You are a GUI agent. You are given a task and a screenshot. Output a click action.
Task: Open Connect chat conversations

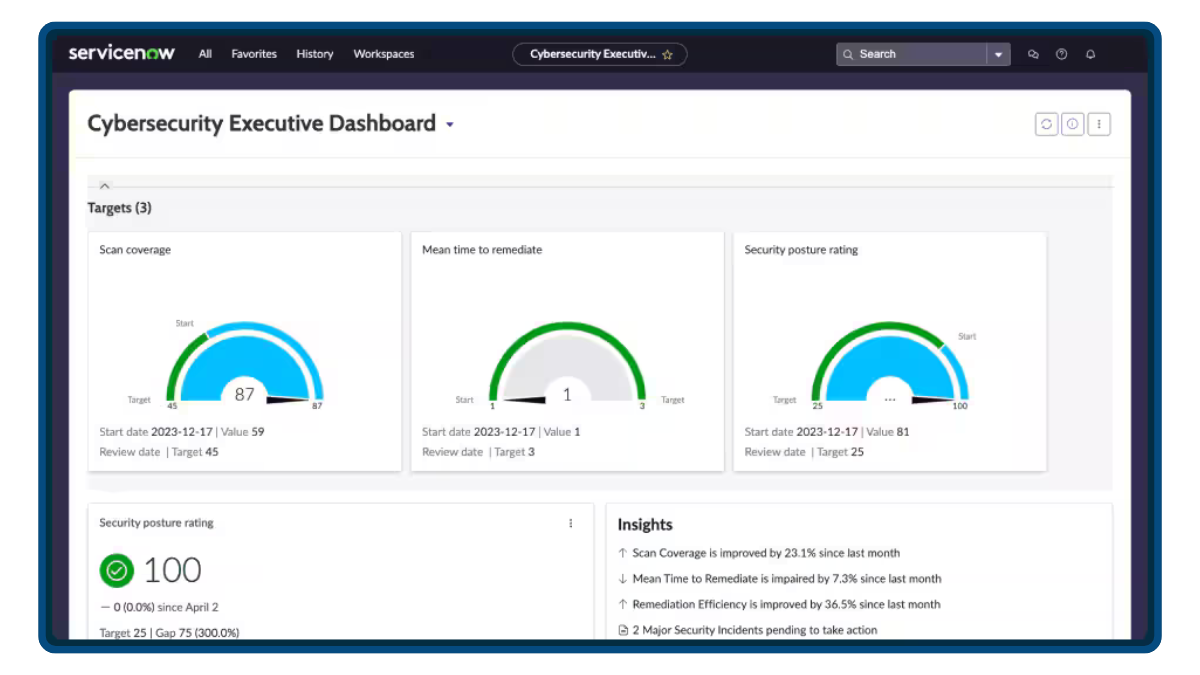1033,53
